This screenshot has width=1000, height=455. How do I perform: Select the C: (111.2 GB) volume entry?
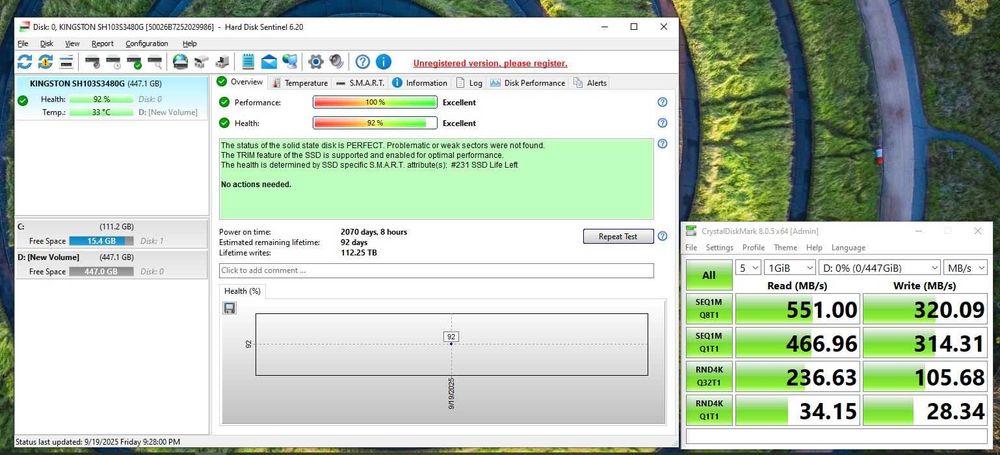[112, 234]
